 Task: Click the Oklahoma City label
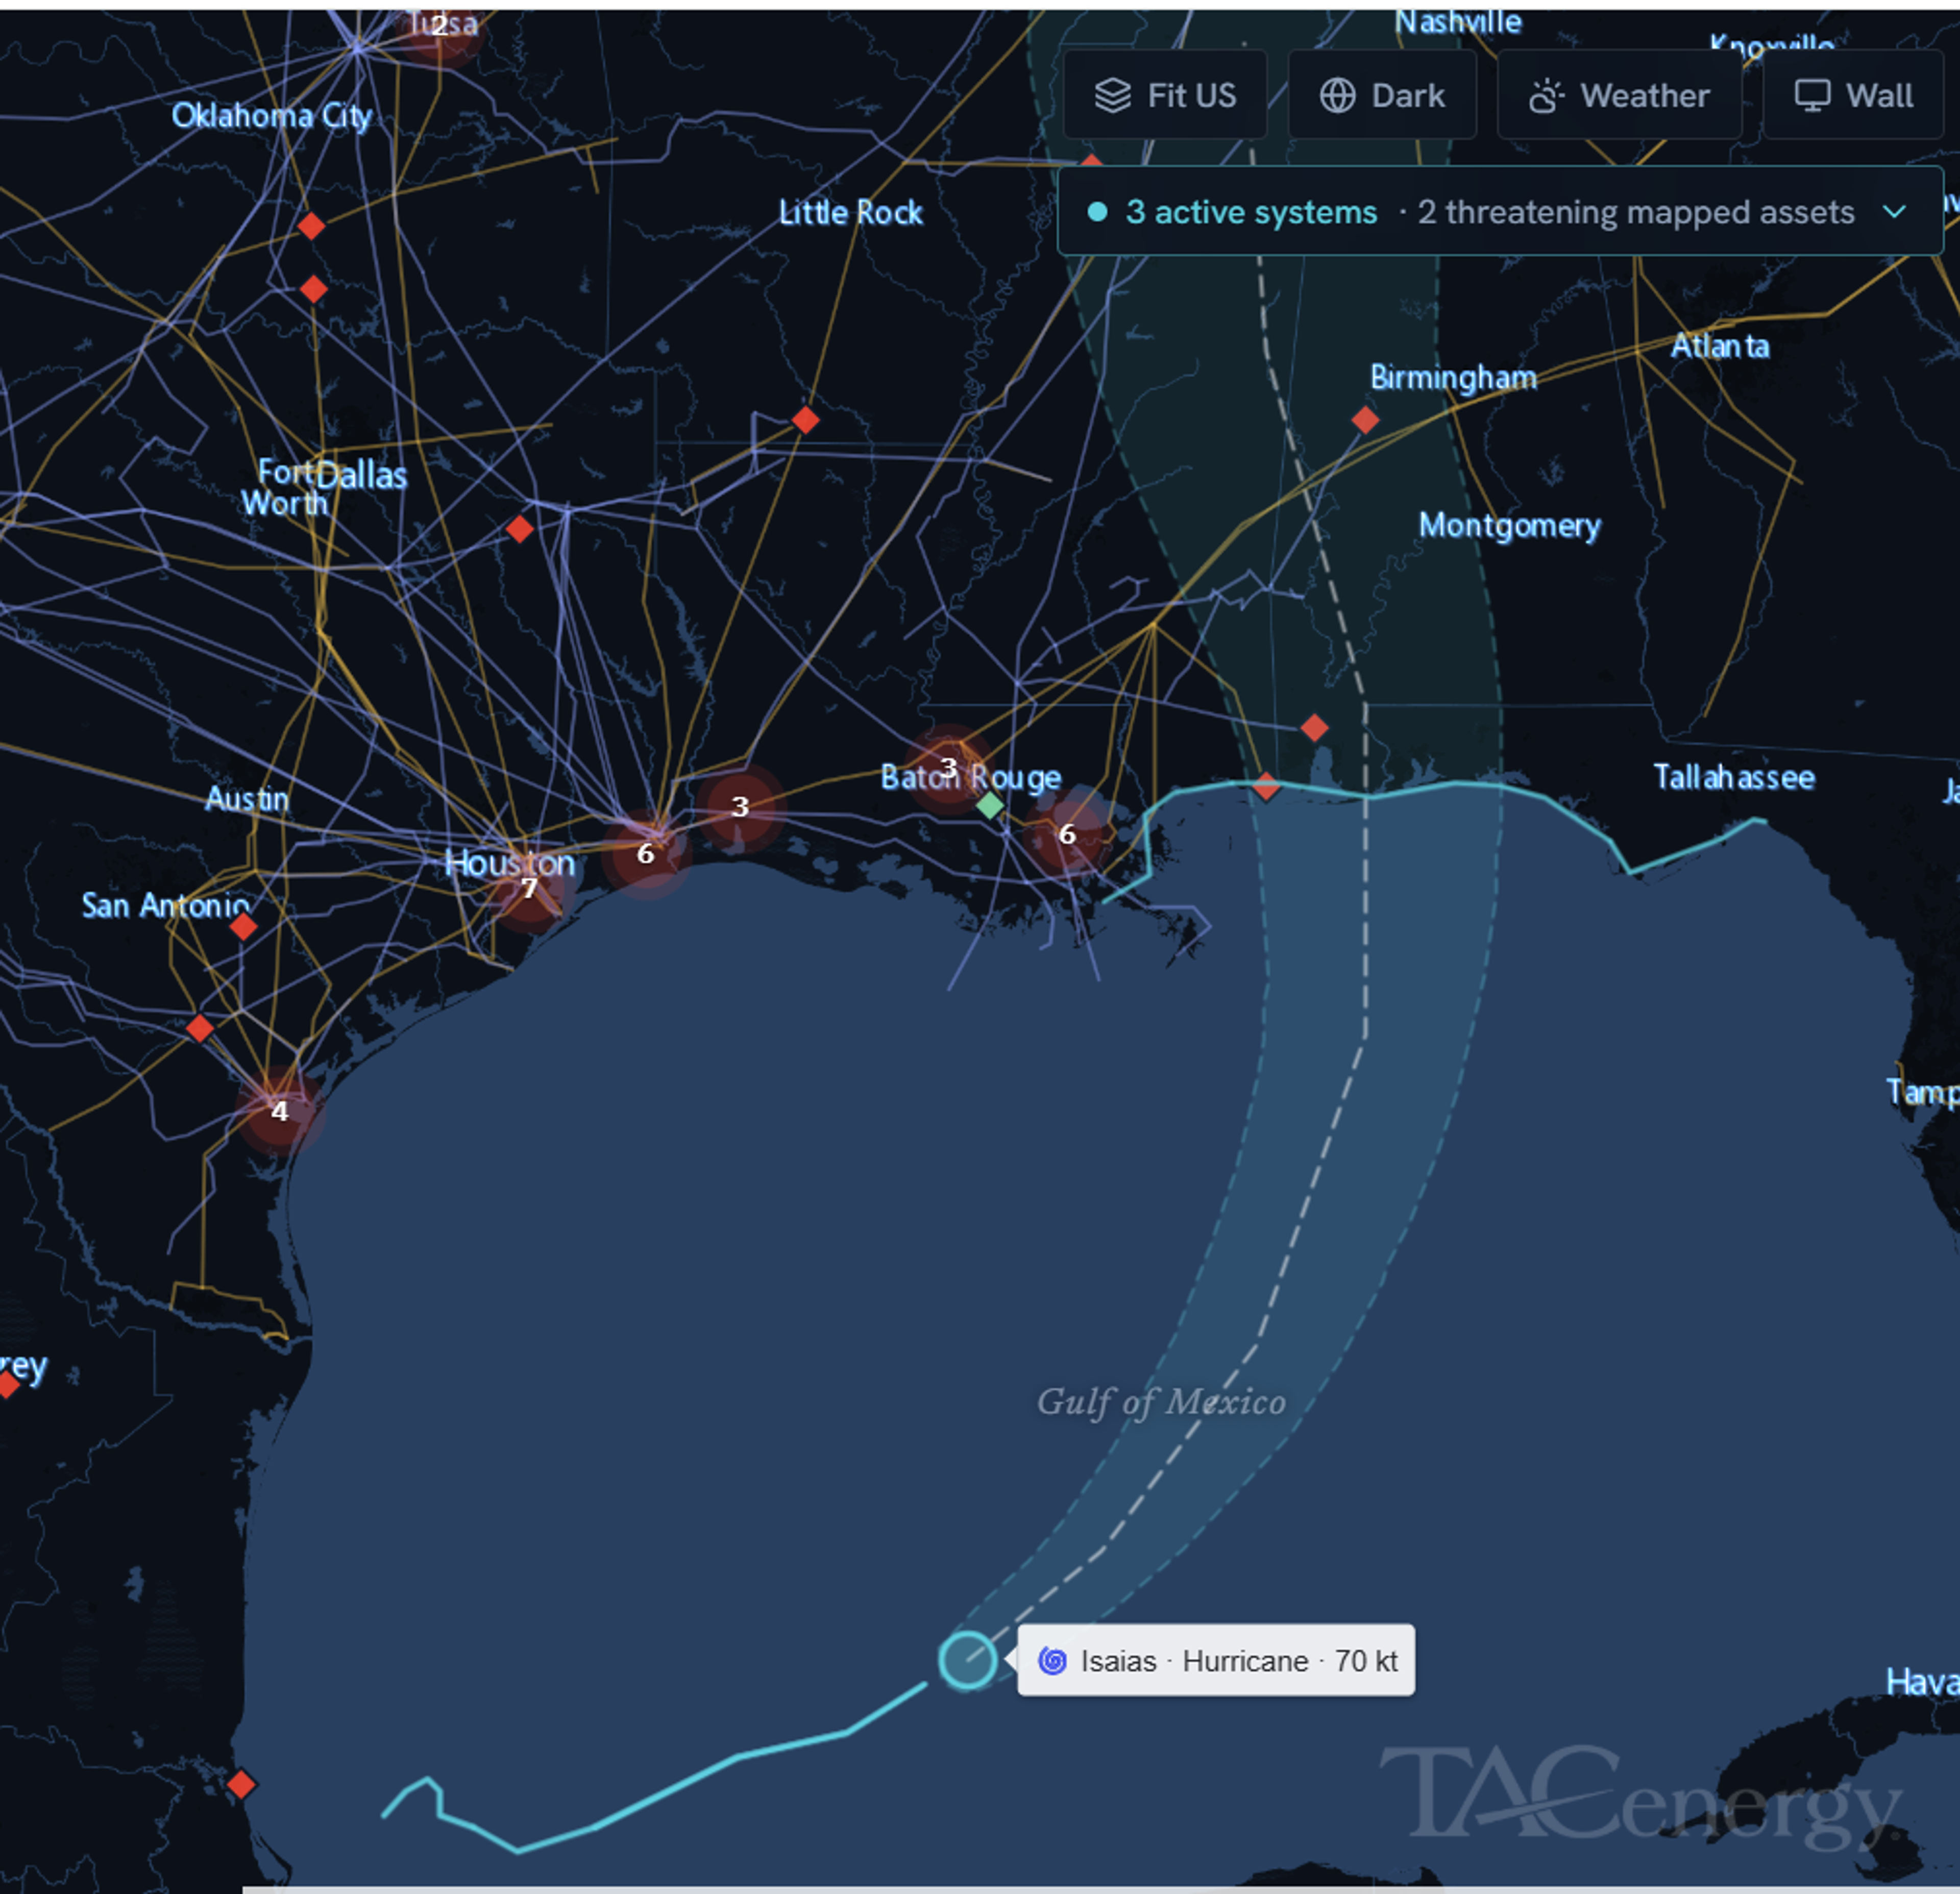coord(272,116)
